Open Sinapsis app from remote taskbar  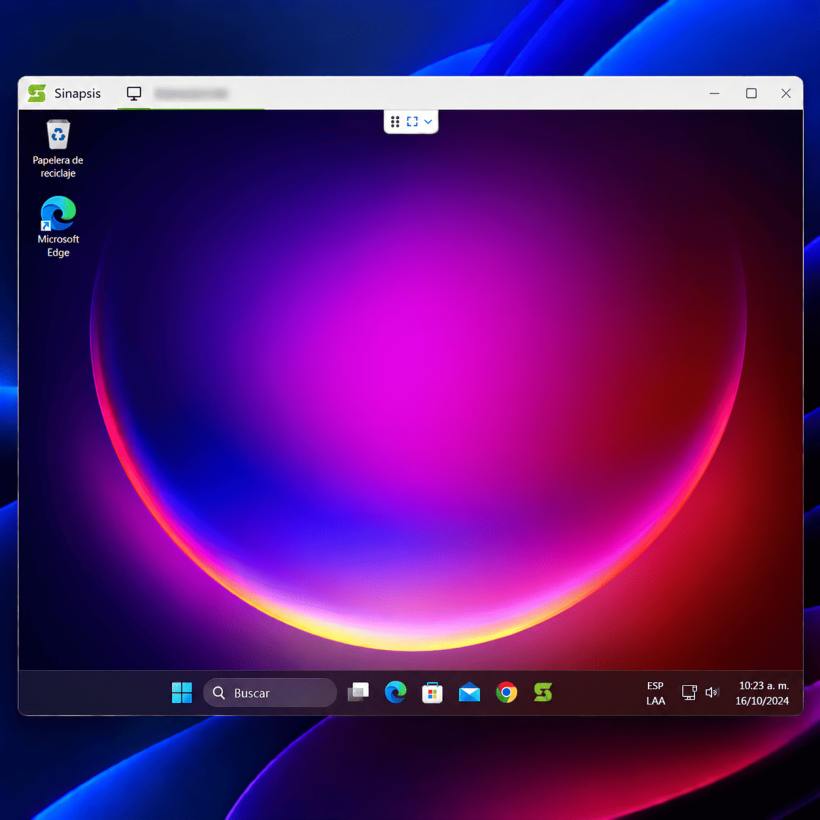point(543,692)
